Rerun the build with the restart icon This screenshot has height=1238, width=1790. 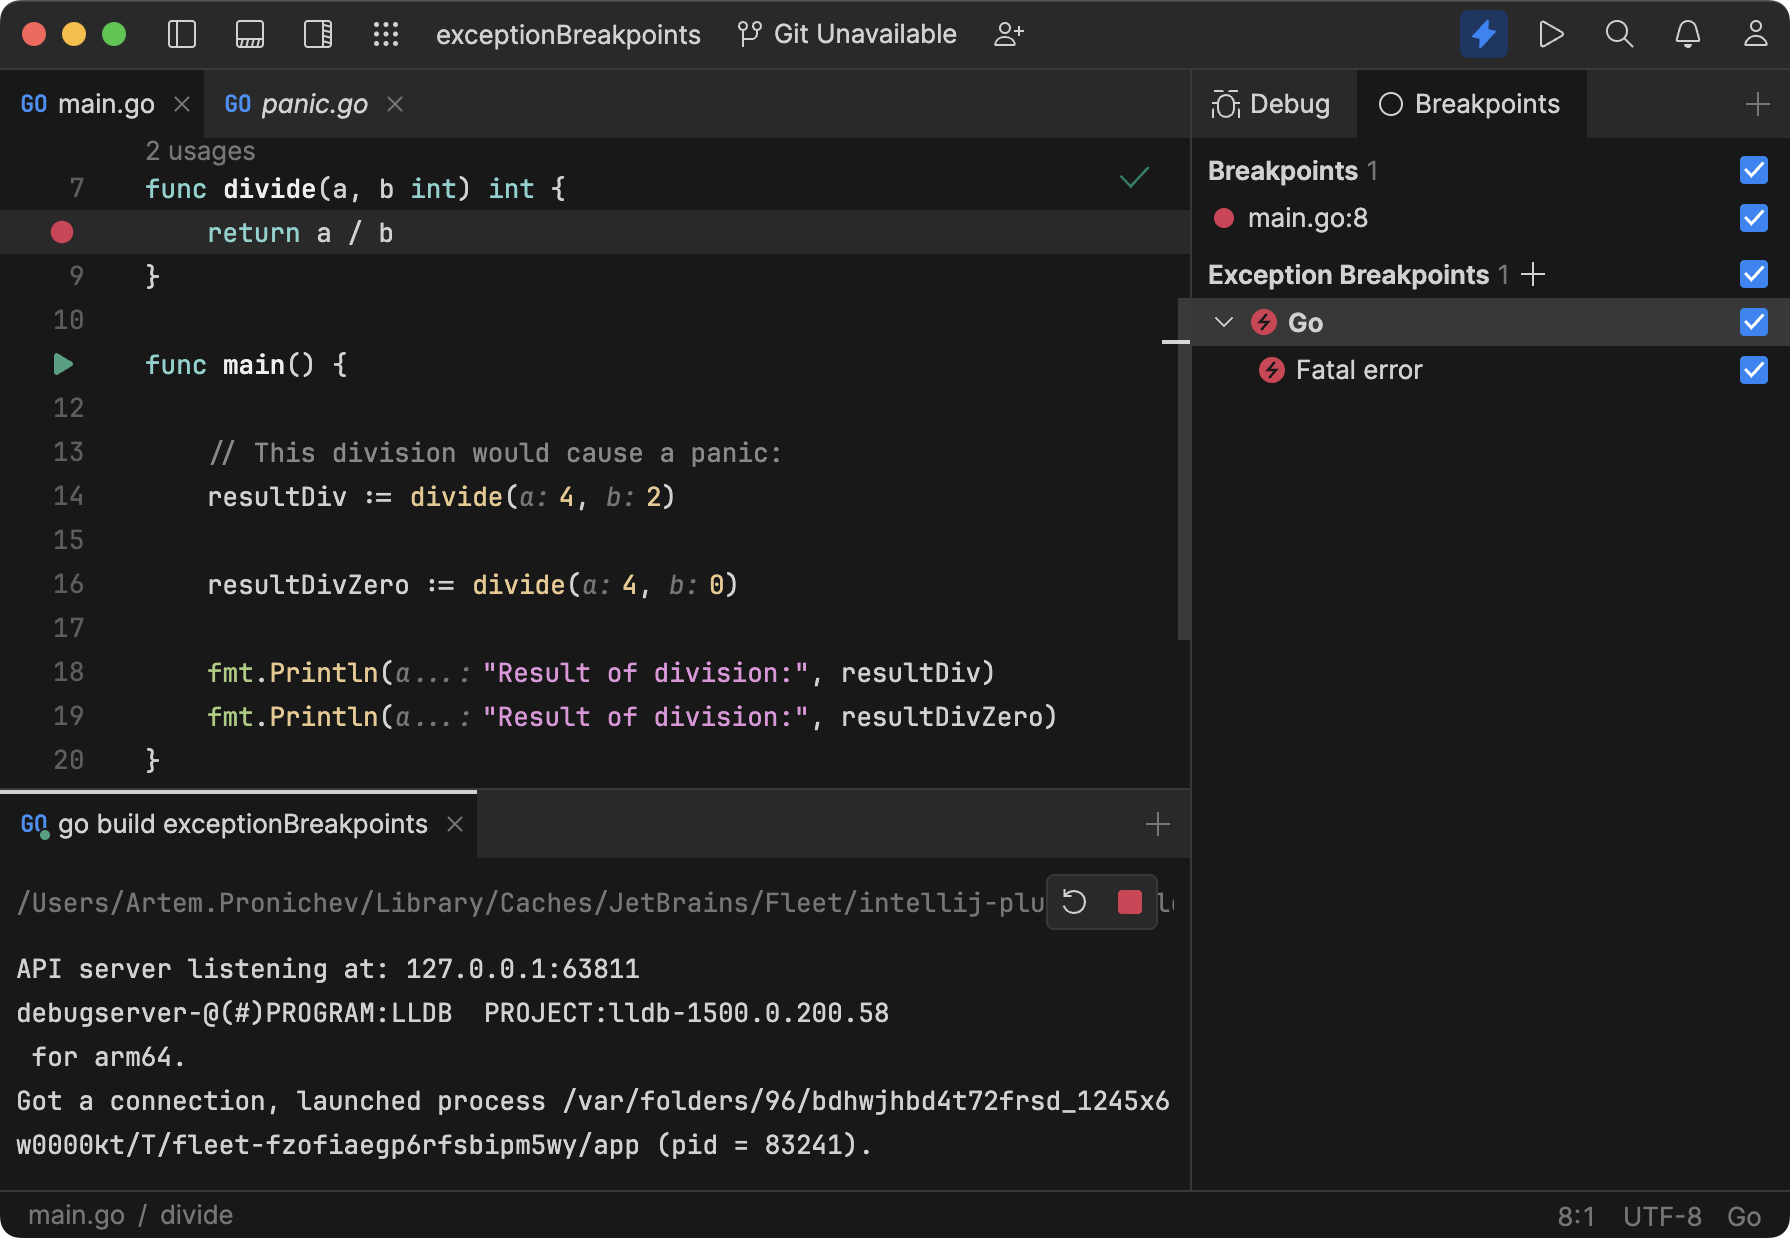pyautogui.click(x=1074, y=902)
